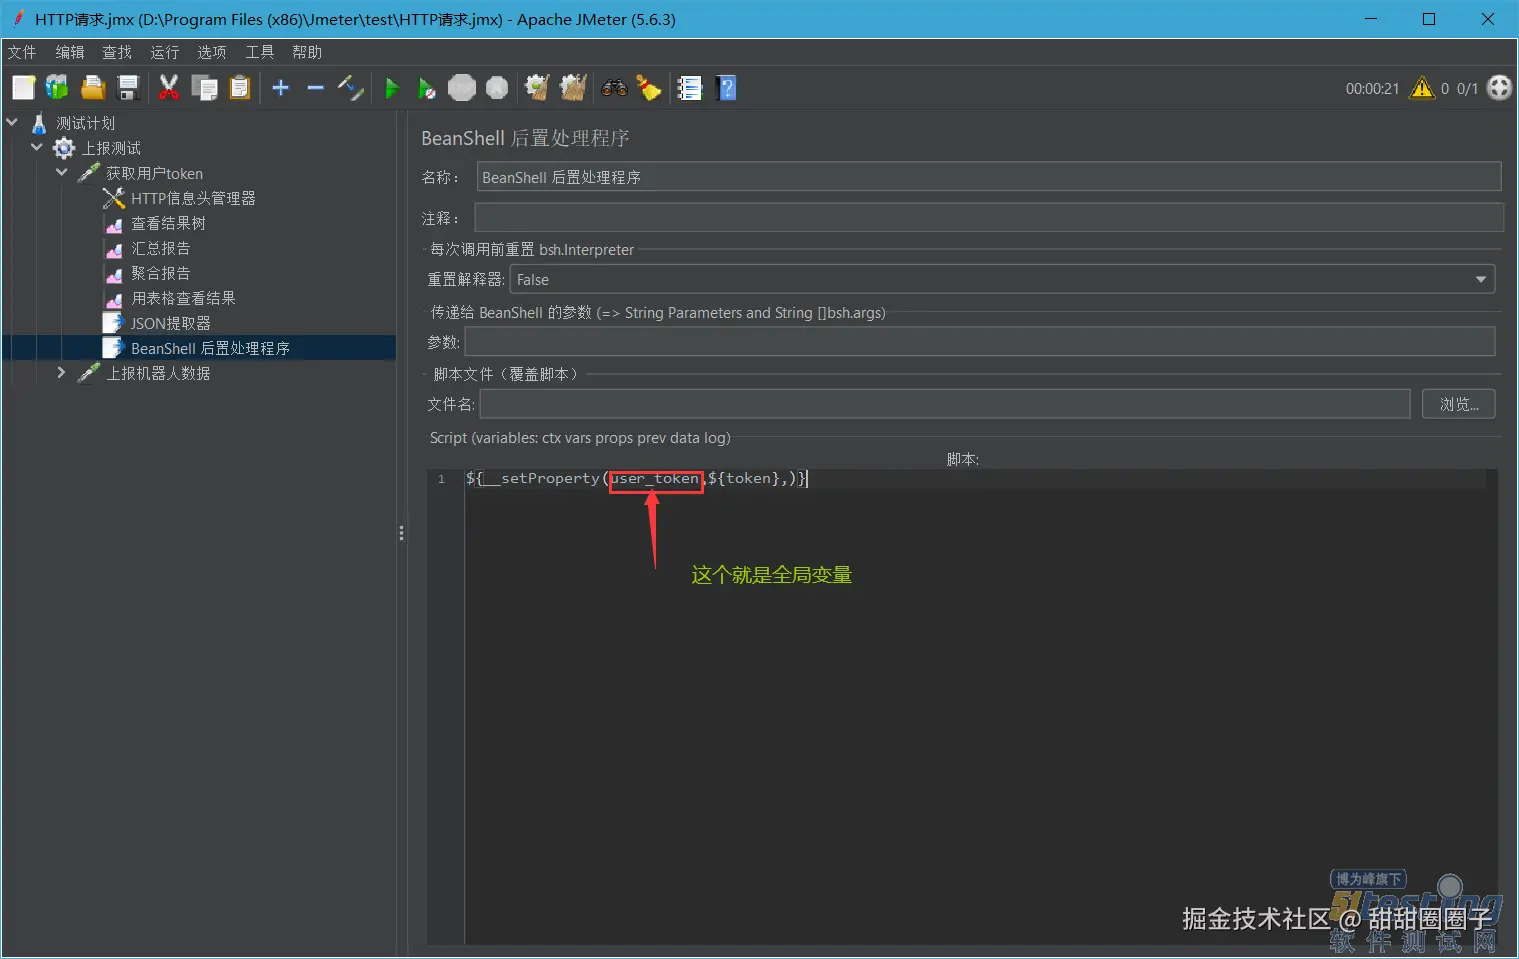Click the Paste clipboard icon

tap(240, 88)
